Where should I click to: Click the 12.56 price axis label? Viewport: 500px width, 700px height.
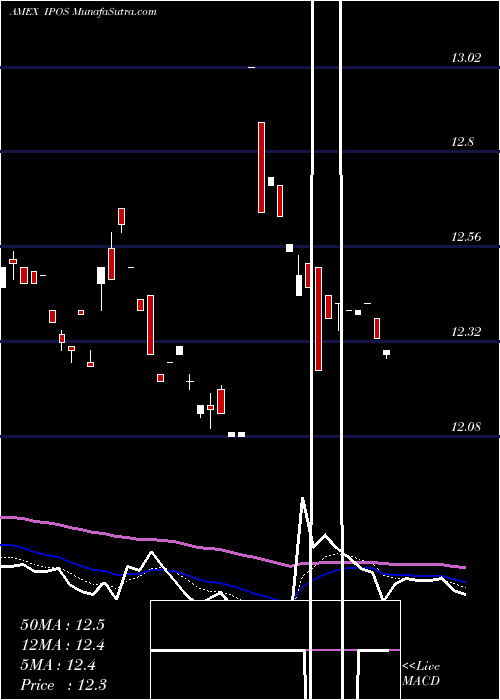466,237
